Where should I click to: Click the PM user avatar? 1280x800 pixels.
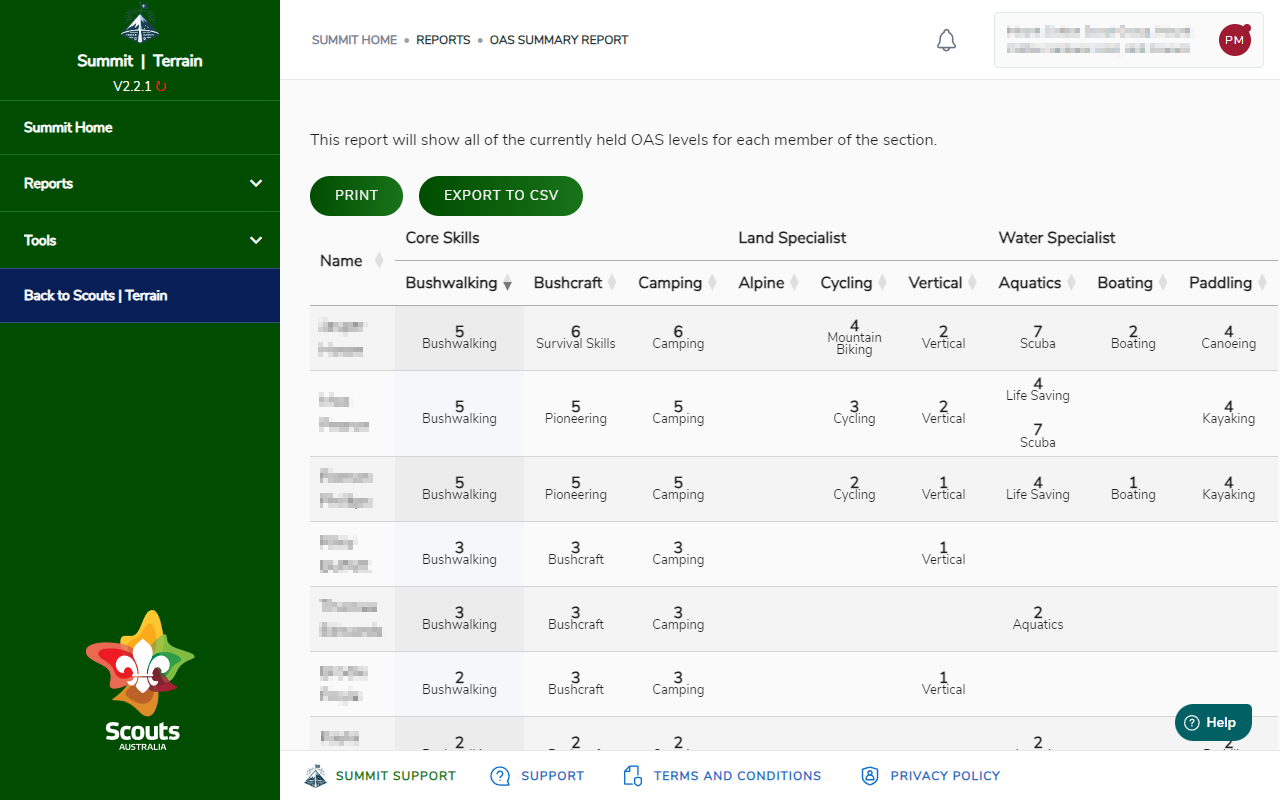[1234, 40]
